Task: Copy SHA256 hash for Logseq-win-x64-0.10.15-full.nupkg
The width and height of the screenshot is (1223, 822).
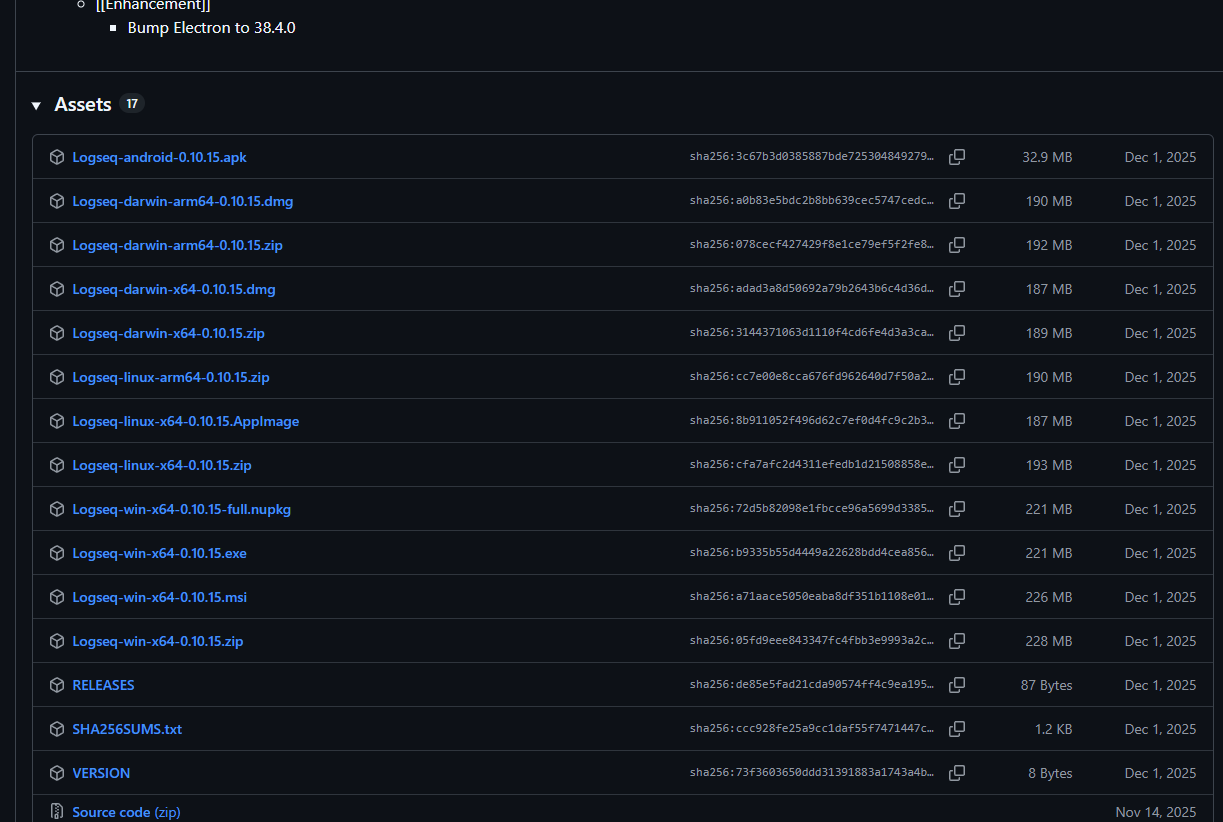Action: [x=957, y=509]
